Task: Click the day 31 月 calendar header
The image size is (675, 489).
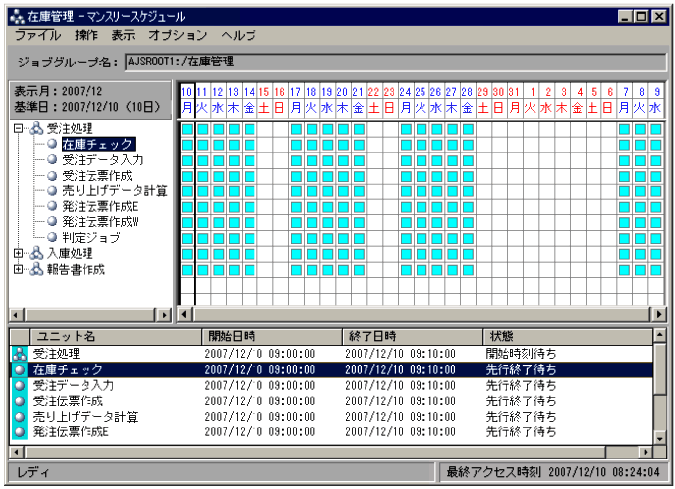Action: [514, 99]
